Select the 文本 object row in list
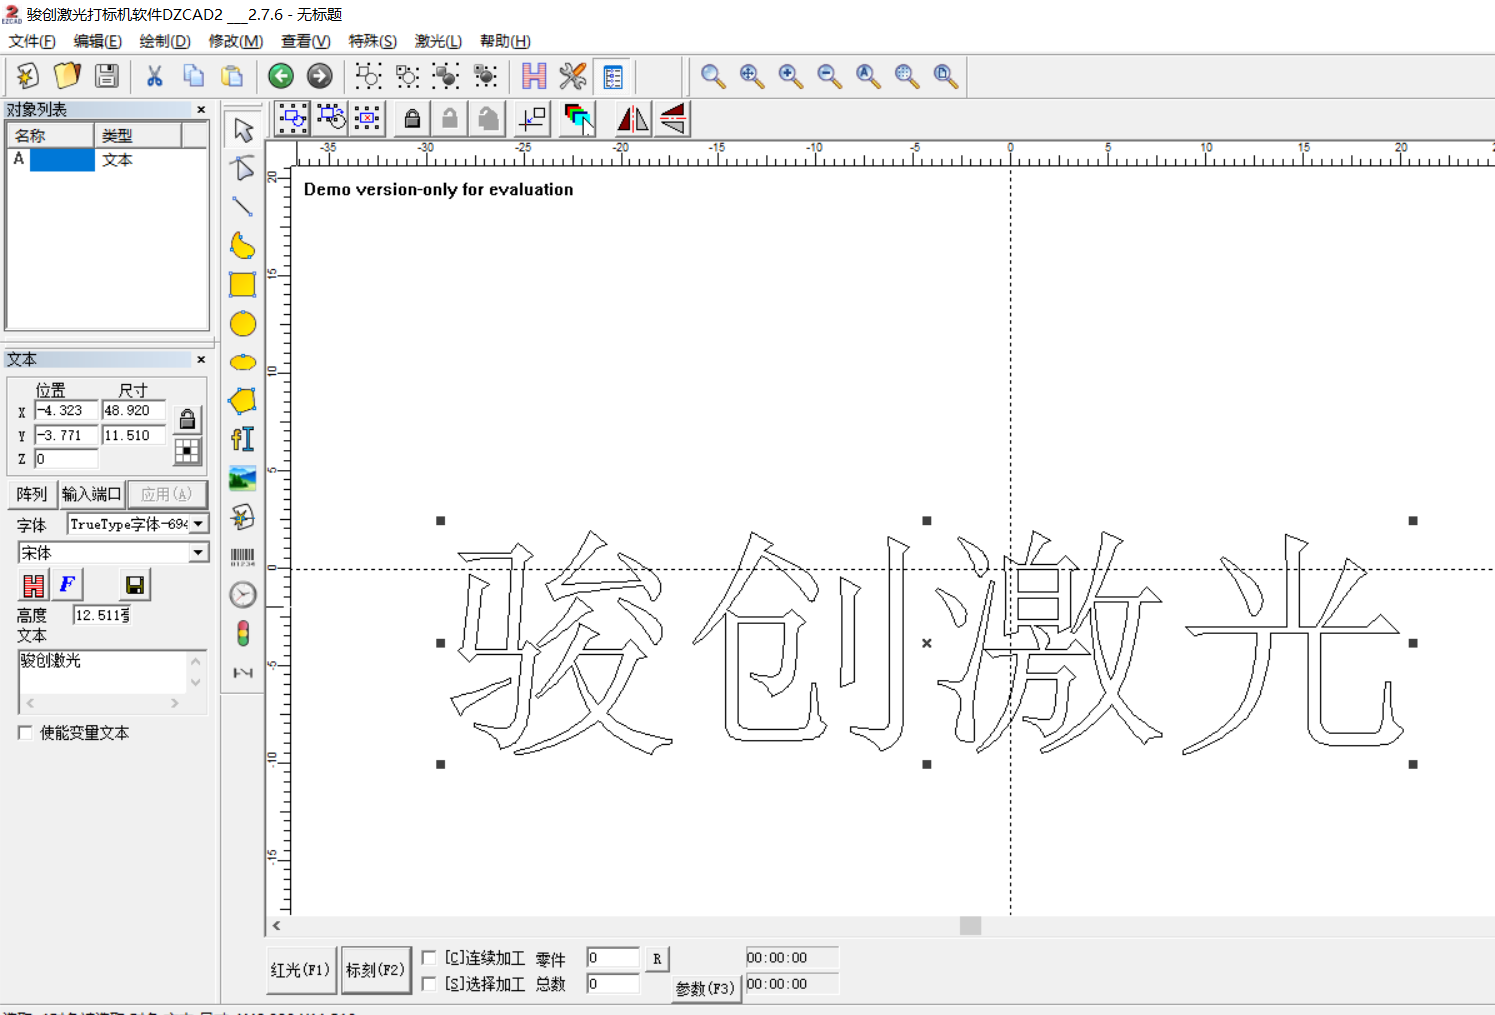This screenshot has height=1015, width=1495. 107,160
